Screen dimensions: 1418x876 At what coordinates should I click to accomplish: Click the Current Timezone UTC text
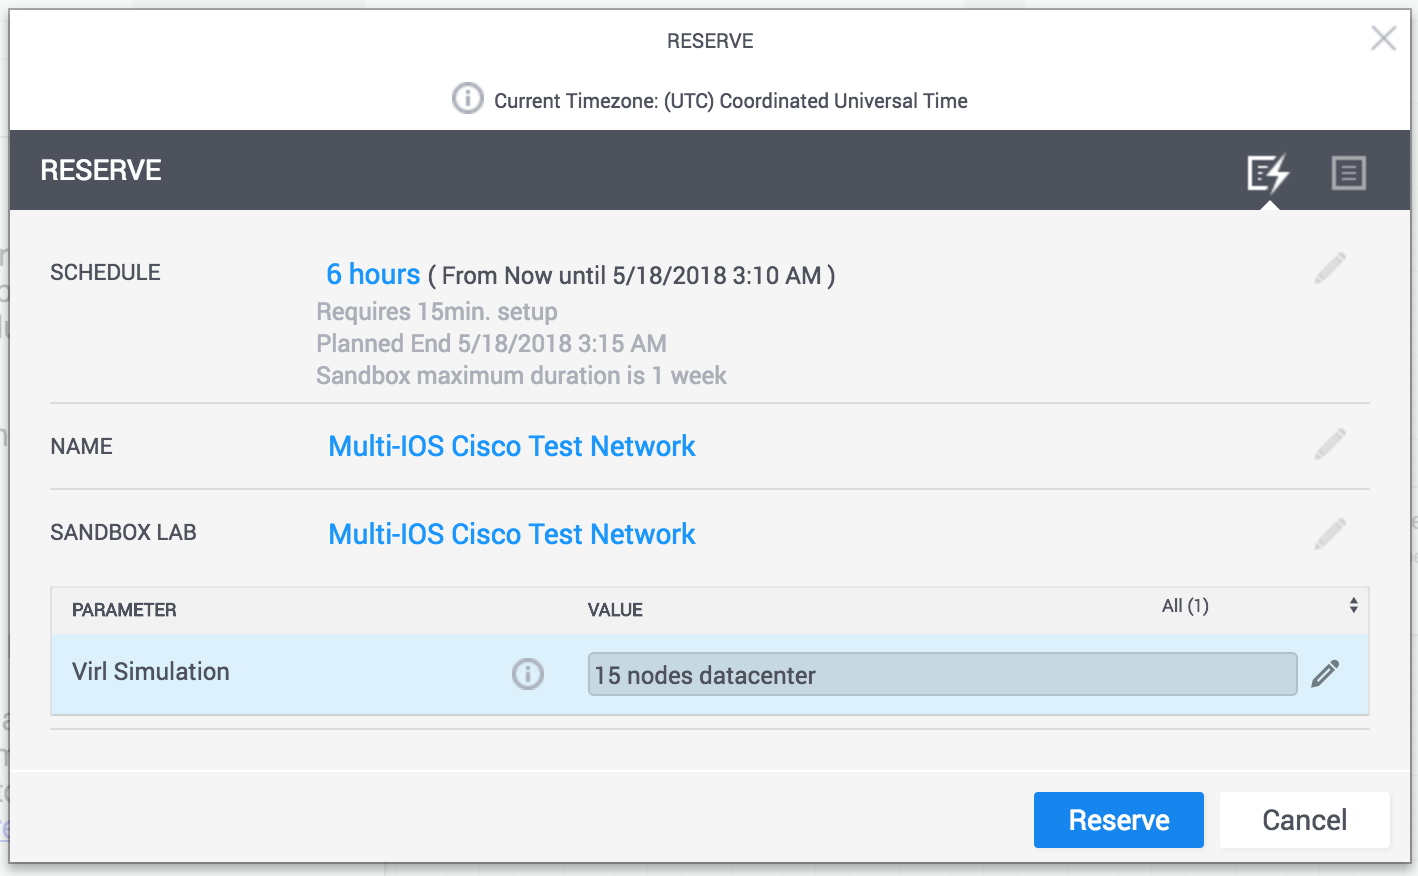point(731,101)
